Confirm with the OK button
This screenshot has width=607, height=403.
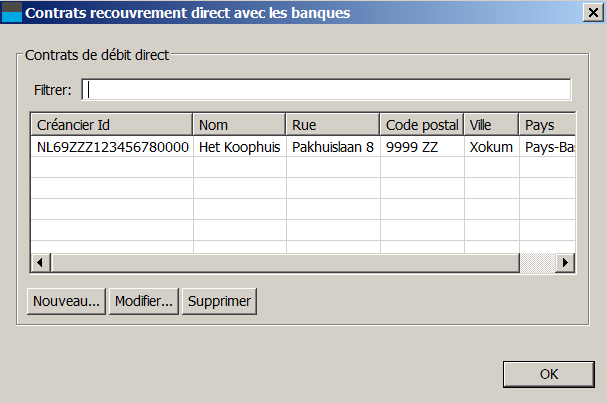549,374
